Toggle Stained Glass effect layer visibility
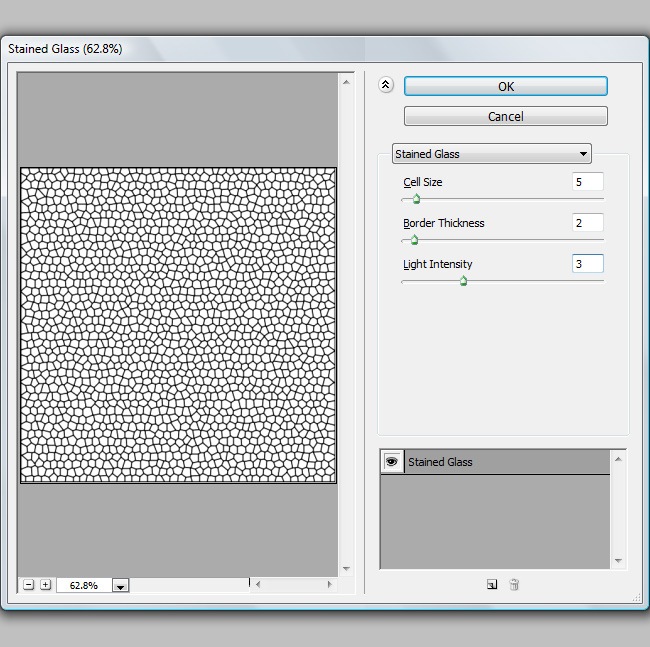This screenshot has width=650, height=647. [x=392, y=462]
